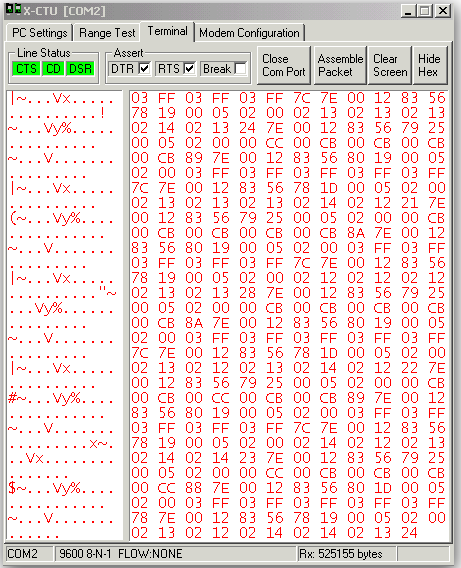
Task: Click the Close Com Port button
Action: pos(284,66)
